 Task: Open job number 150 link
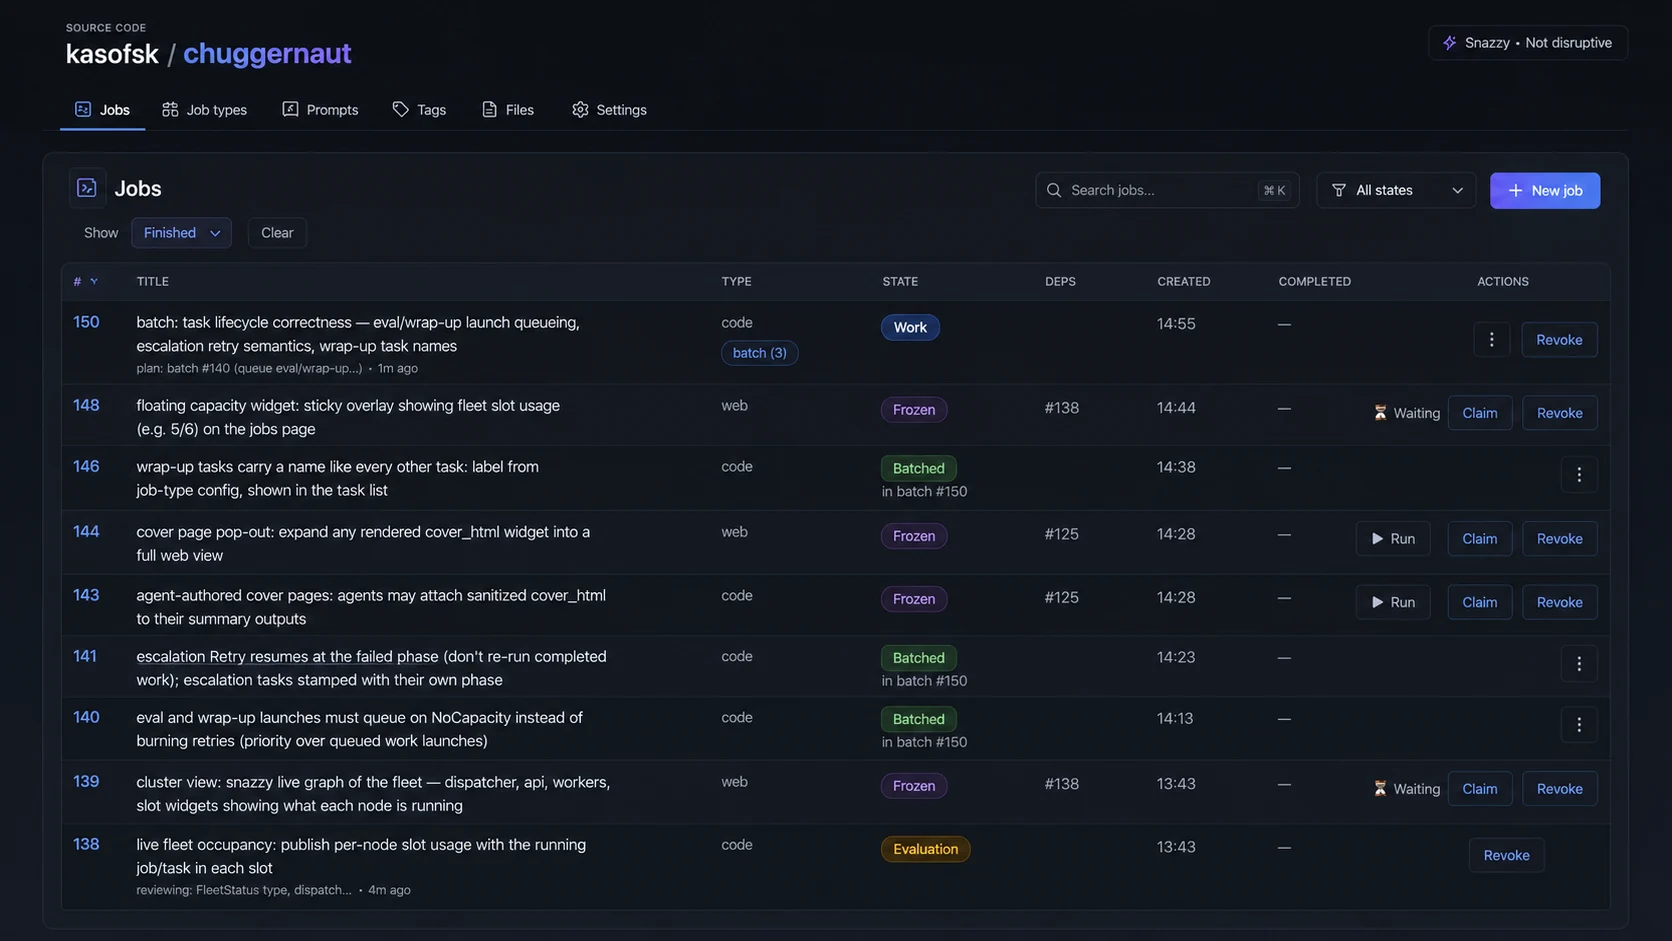tap(86, 322)
